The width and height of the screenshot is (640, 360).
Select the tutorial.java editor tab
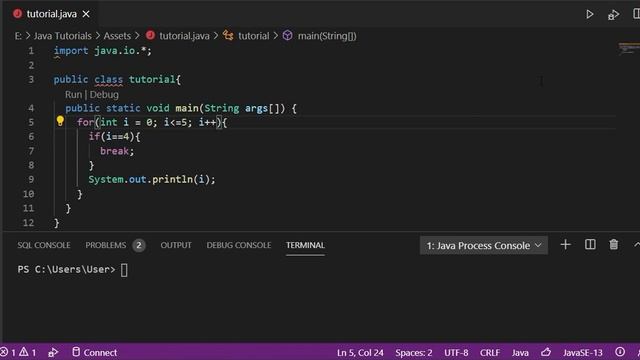click(51, 14)
